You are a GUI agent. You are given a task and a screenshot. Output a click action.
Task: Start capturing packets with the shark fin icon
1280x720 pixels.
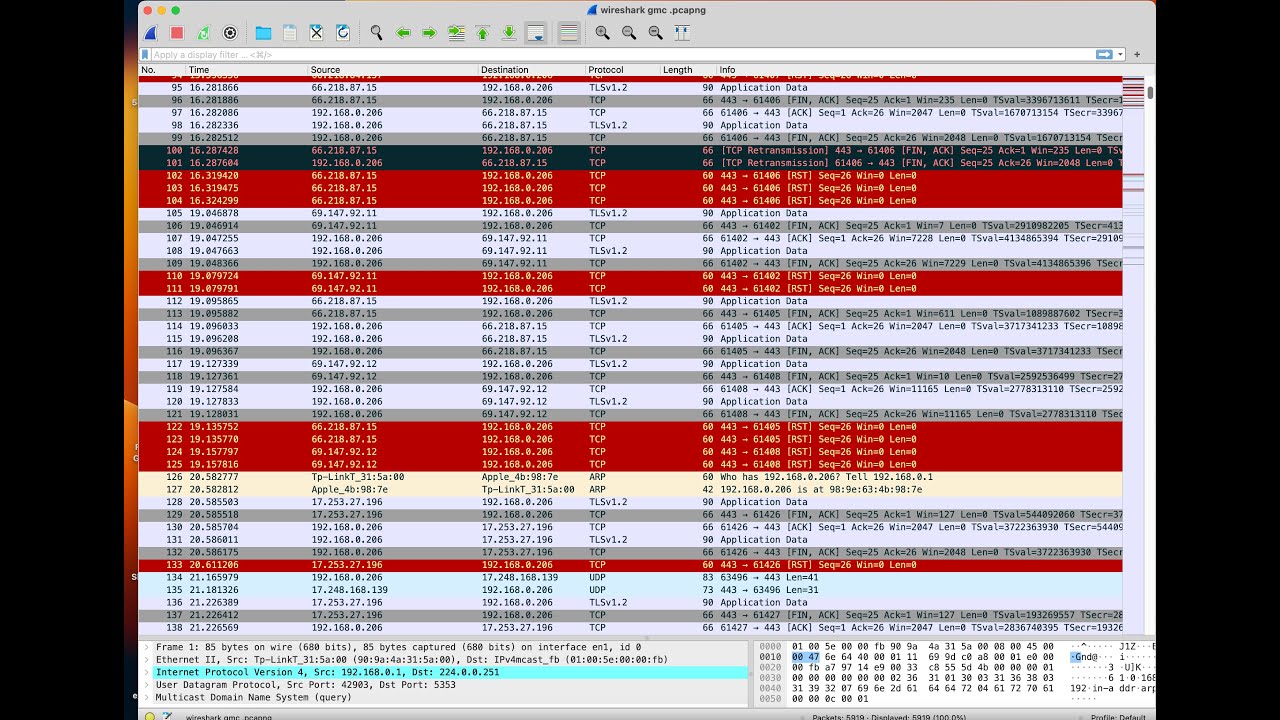pos(151,33)
